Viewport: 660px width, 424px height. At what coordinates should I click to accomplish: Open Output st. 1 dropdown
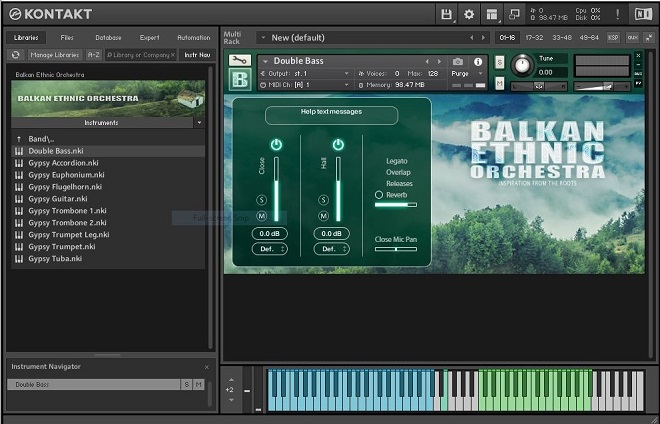(x=346, y=74)
